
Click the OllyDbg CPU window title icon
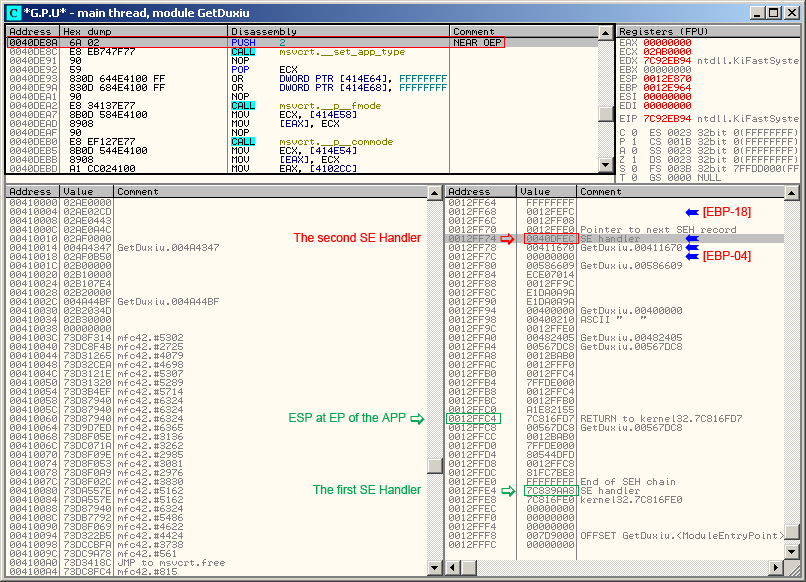(x=13, y=13)
